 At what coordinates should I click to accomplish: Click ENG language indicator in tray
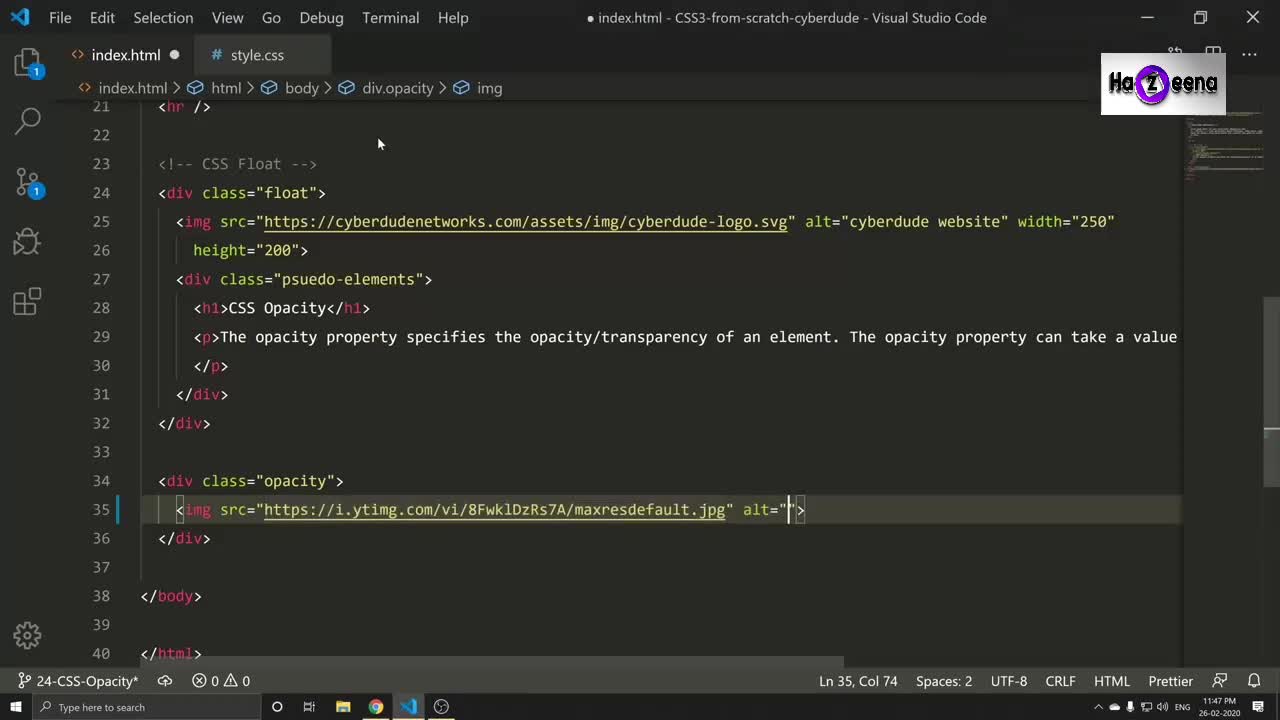1183,707
